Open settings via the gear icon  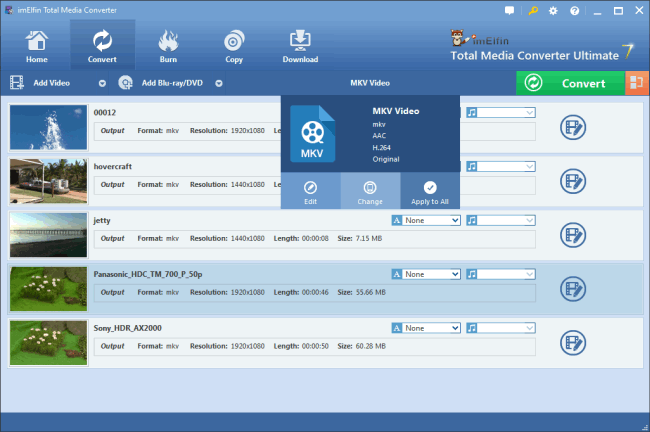click(x=553, y=11)
